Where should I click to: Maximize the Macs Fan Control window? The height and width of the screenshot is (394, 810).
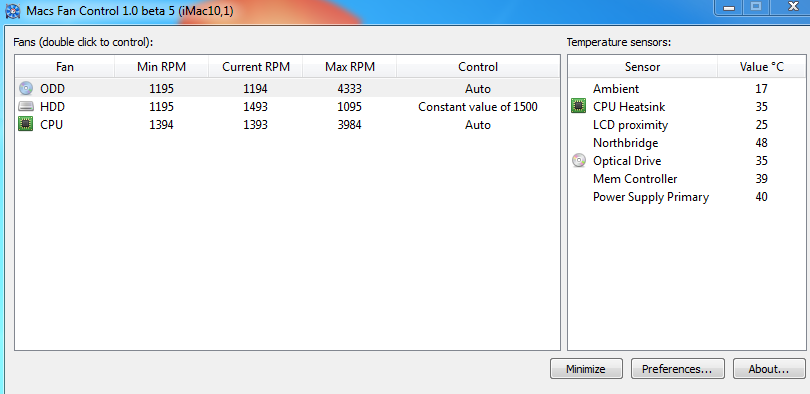point(756,7)
